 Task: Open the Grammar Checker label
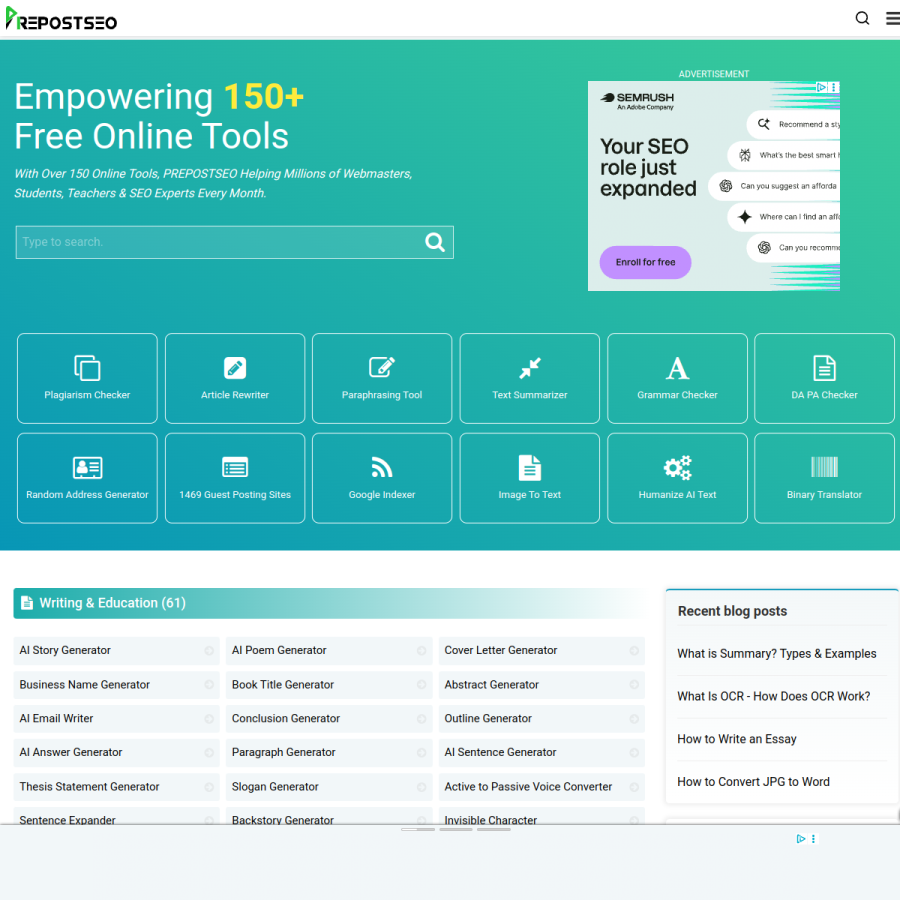[x=677, y=395]
